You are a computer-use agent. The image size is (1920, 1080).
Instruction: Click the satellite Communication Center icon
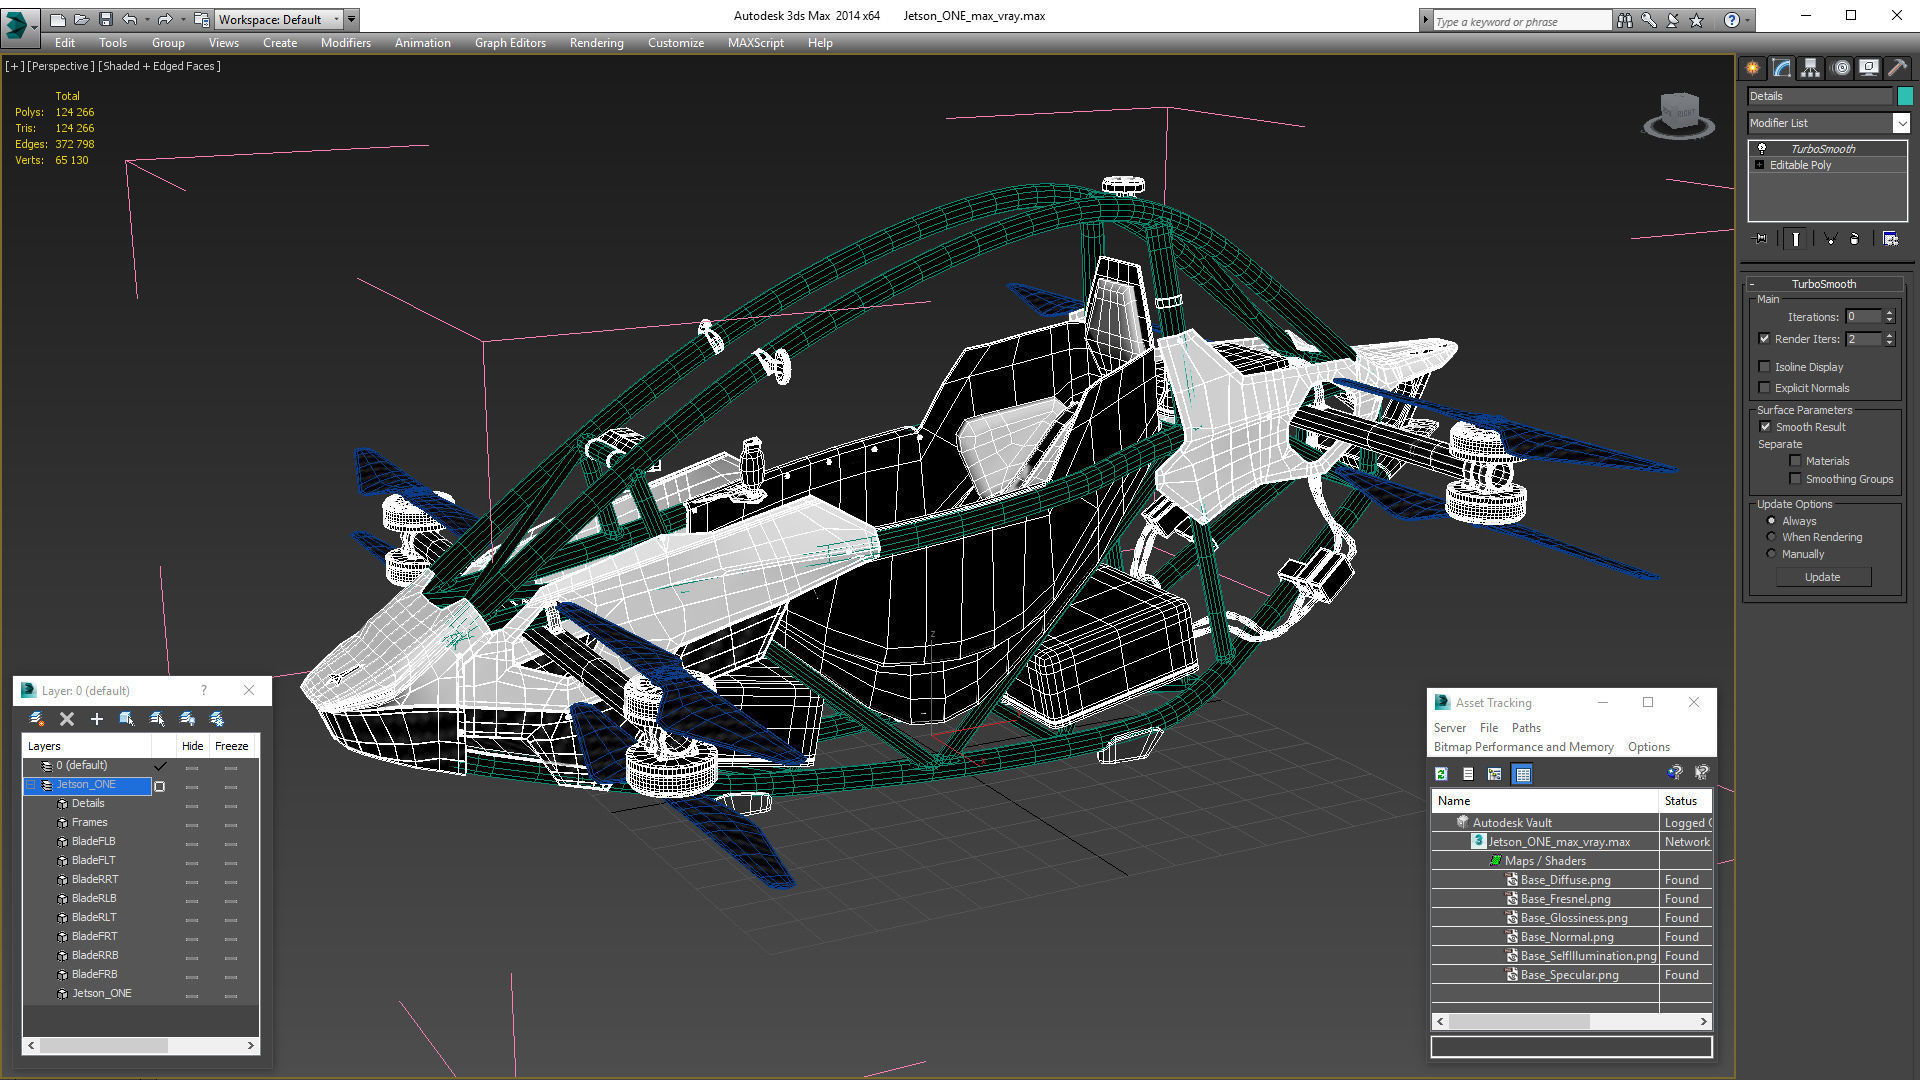pyautogui.click(x=1672, y=20)
